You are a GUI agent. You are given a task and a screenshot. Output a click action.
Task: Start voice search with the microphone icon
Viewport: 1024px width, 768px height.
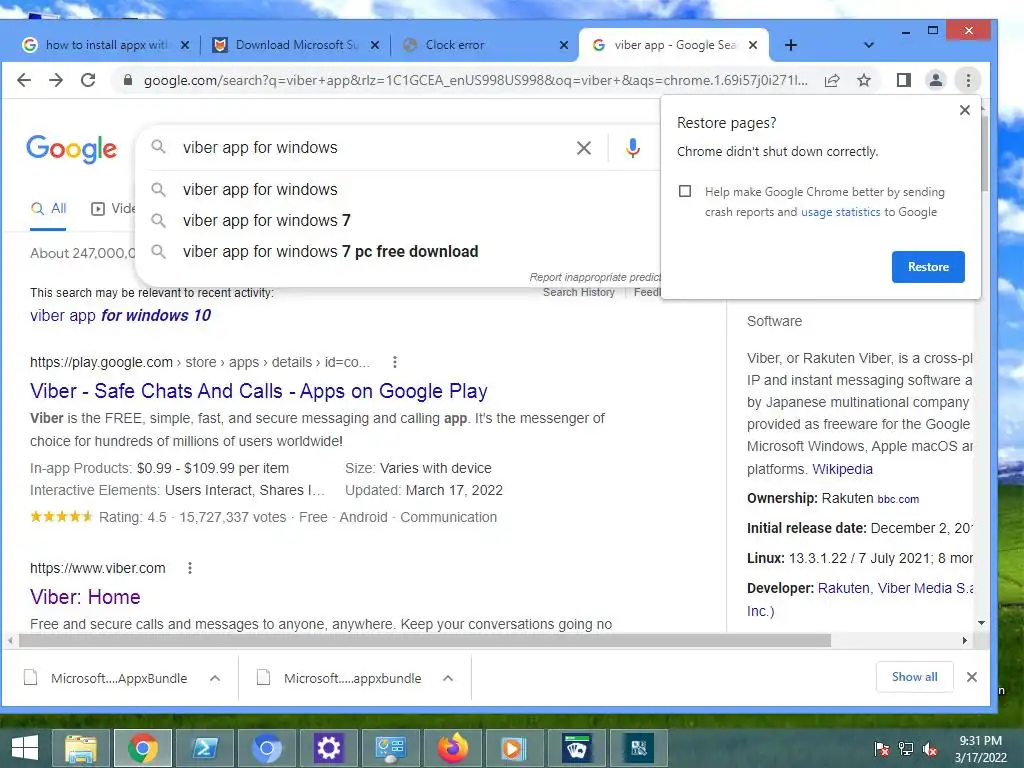coord(632,148)
